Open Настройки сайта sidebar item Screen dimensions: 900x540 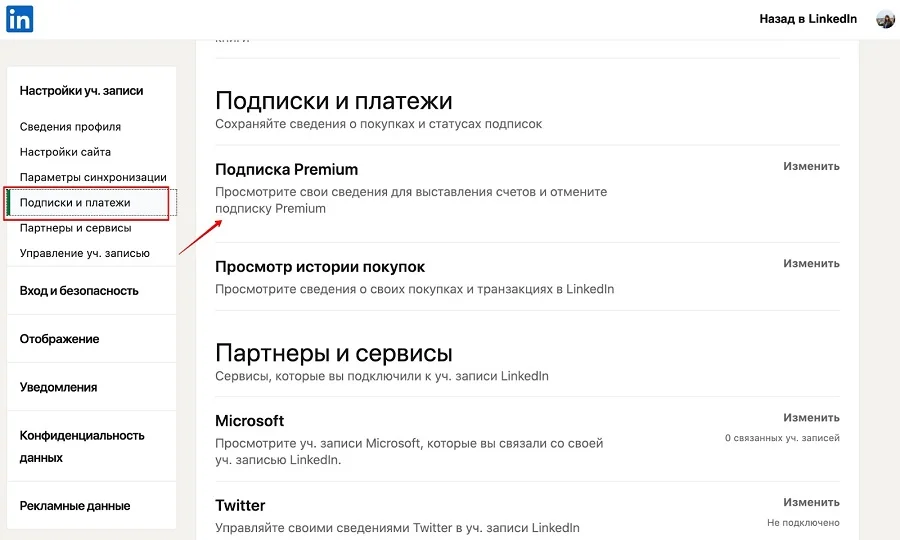pyautogui.click(x=65, y=152)
